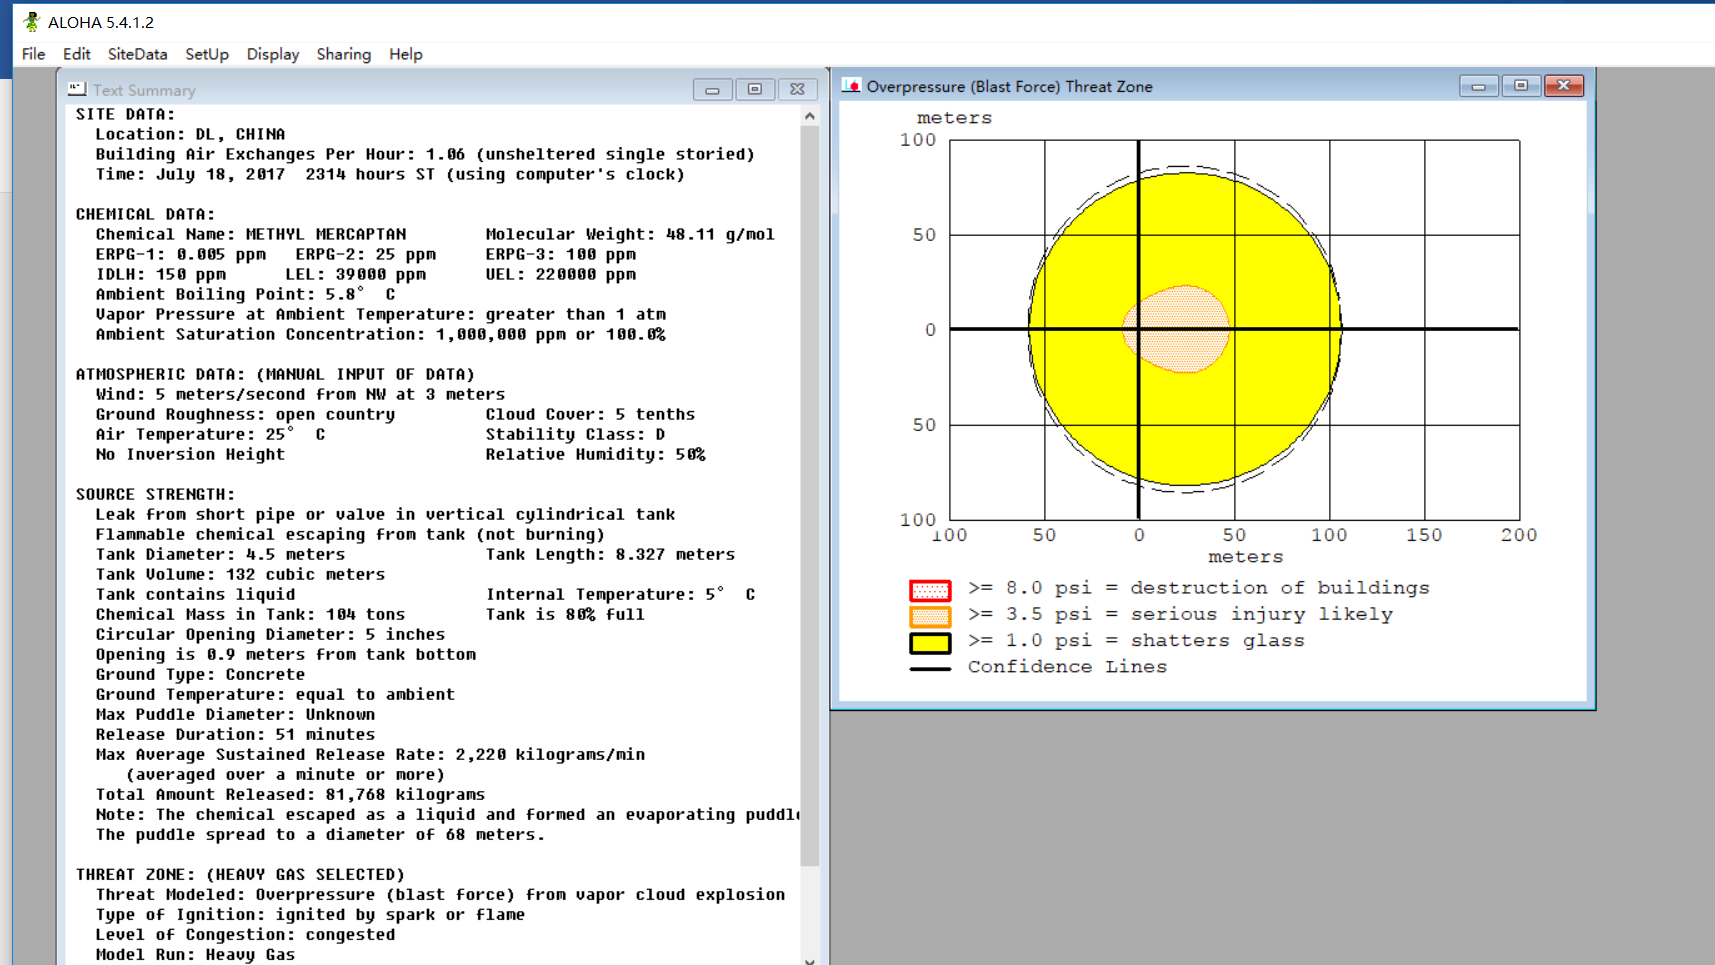Open the Help menu
This screenshot has height=965, width=1715.
coord(405,54)
